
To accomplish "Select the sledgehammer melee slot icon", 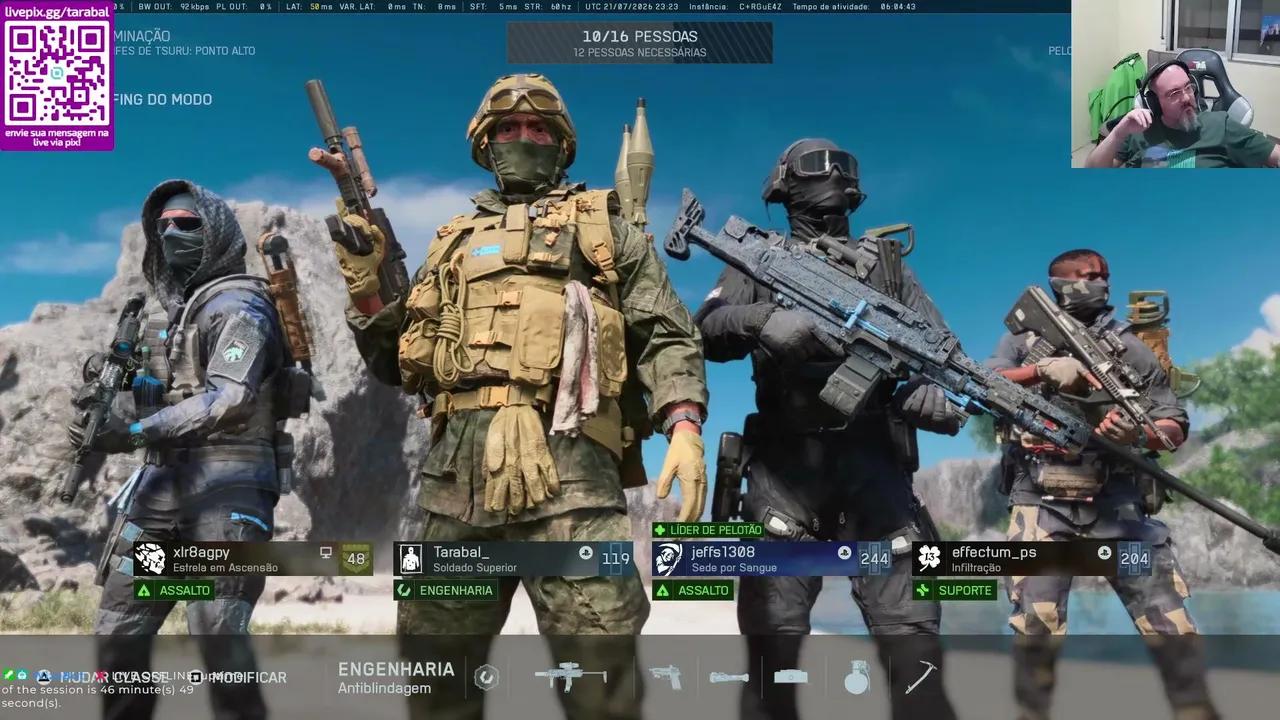I will point(919,677).
